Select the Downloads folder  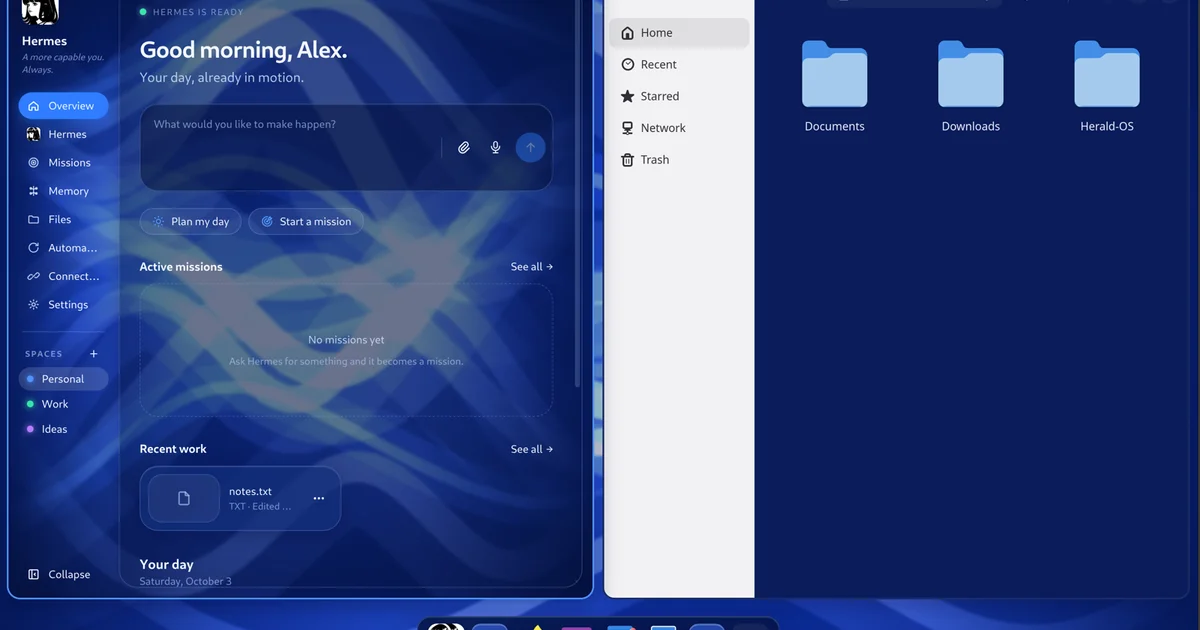(971, 87)
